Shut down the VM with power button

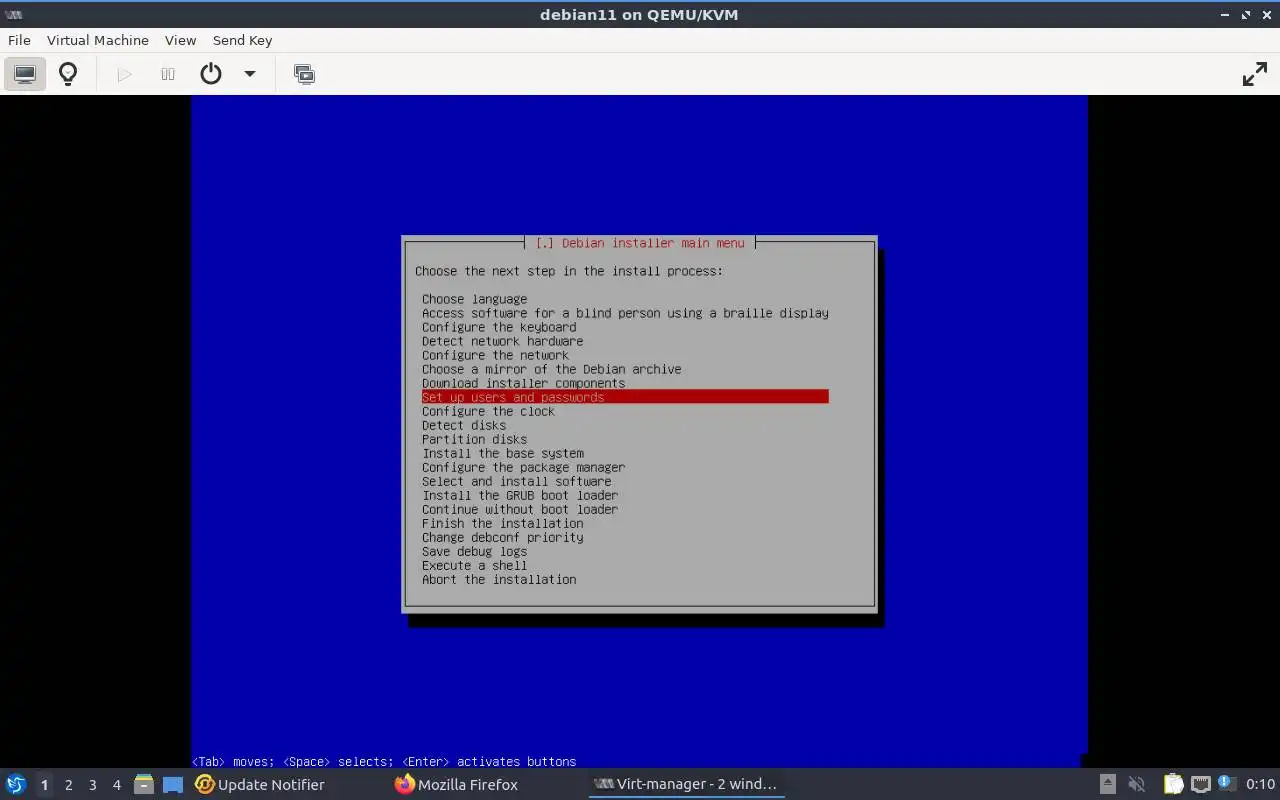210,74
